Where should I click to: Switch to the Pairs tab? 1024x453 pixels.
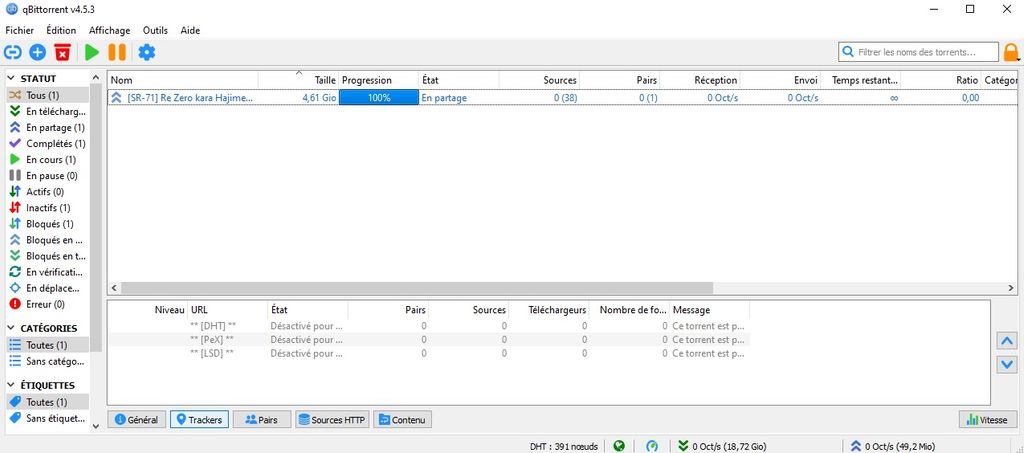(261, 420)
